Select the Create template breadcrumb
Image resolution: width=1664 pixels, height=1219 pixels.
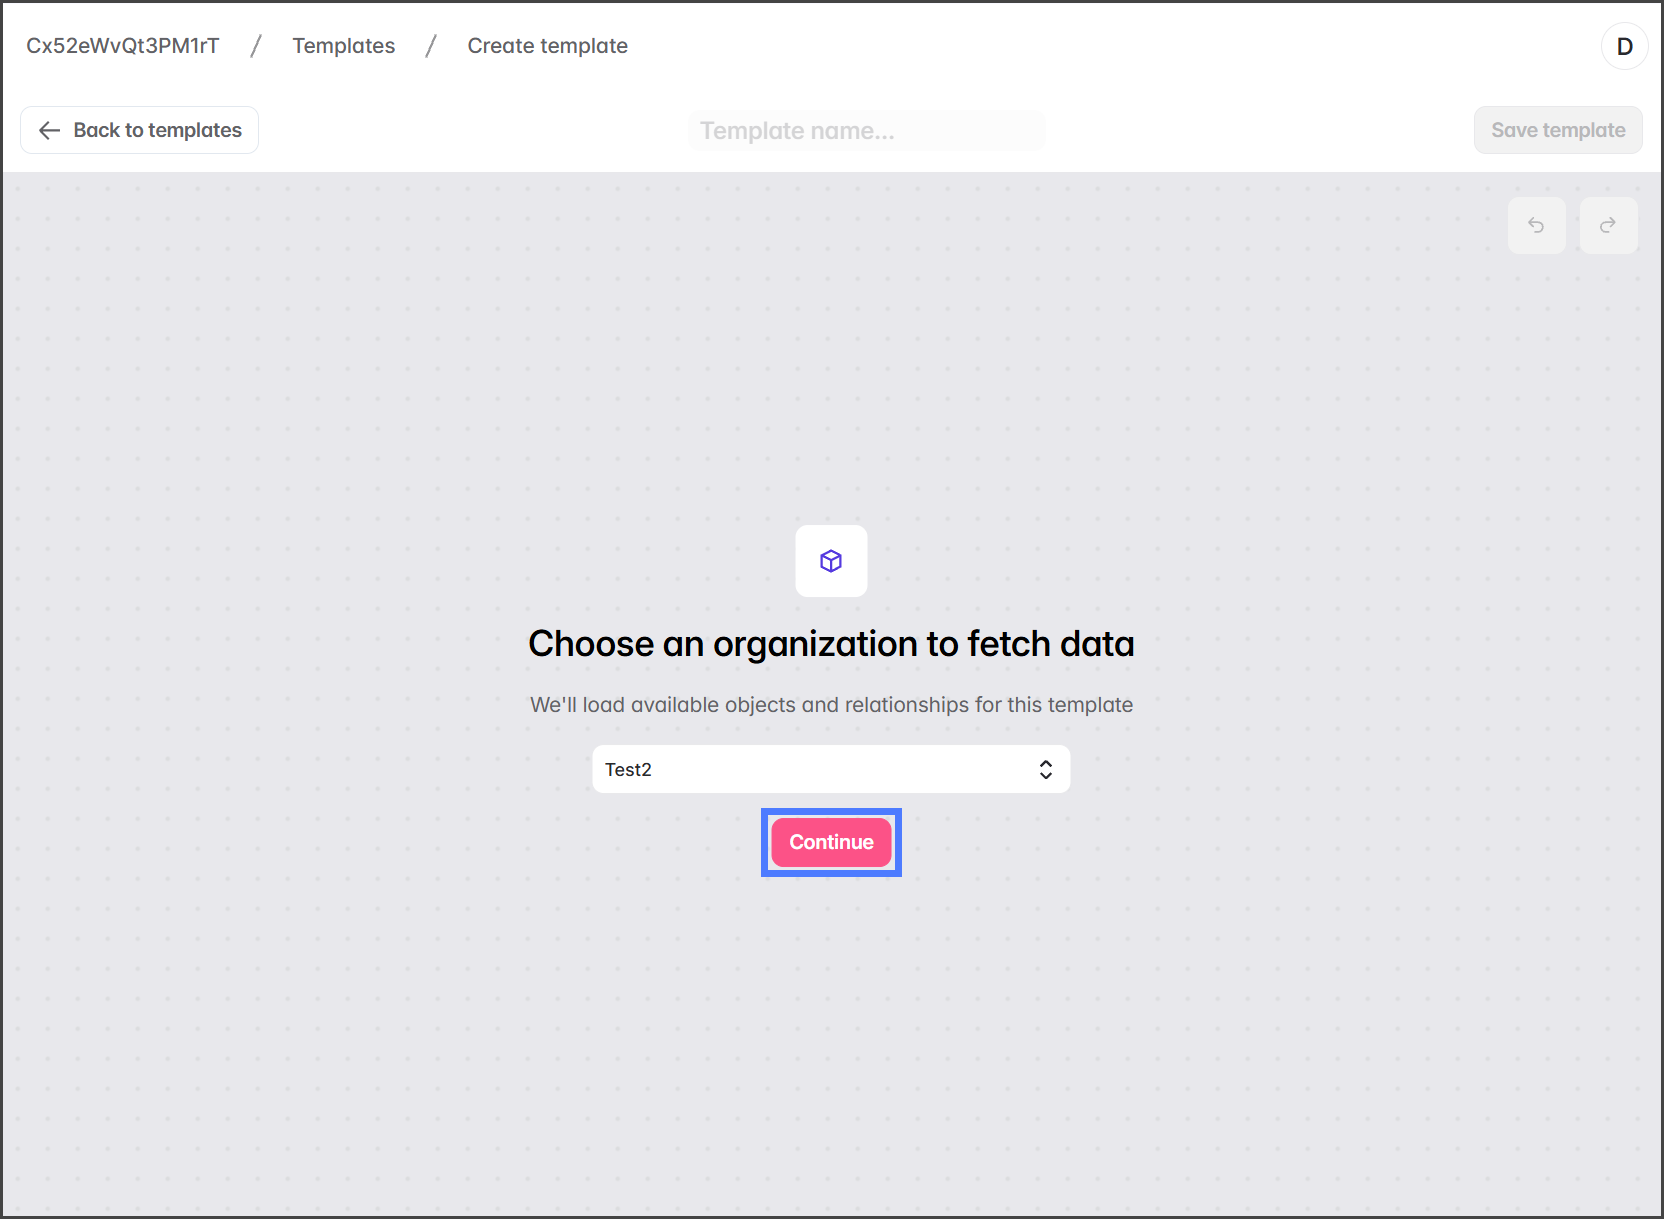(x=547, y=46)
